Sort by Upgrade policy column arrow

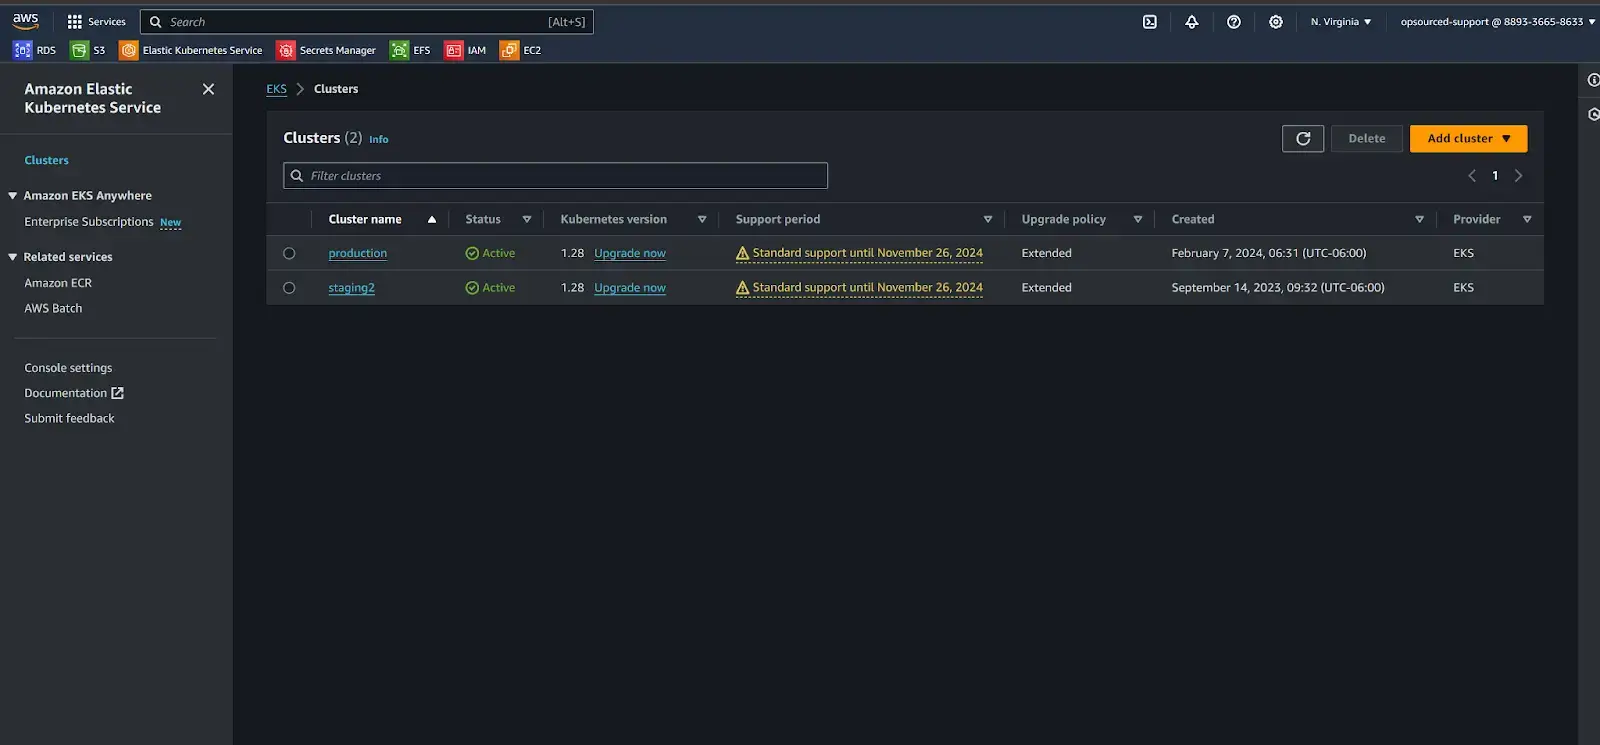1138,220
